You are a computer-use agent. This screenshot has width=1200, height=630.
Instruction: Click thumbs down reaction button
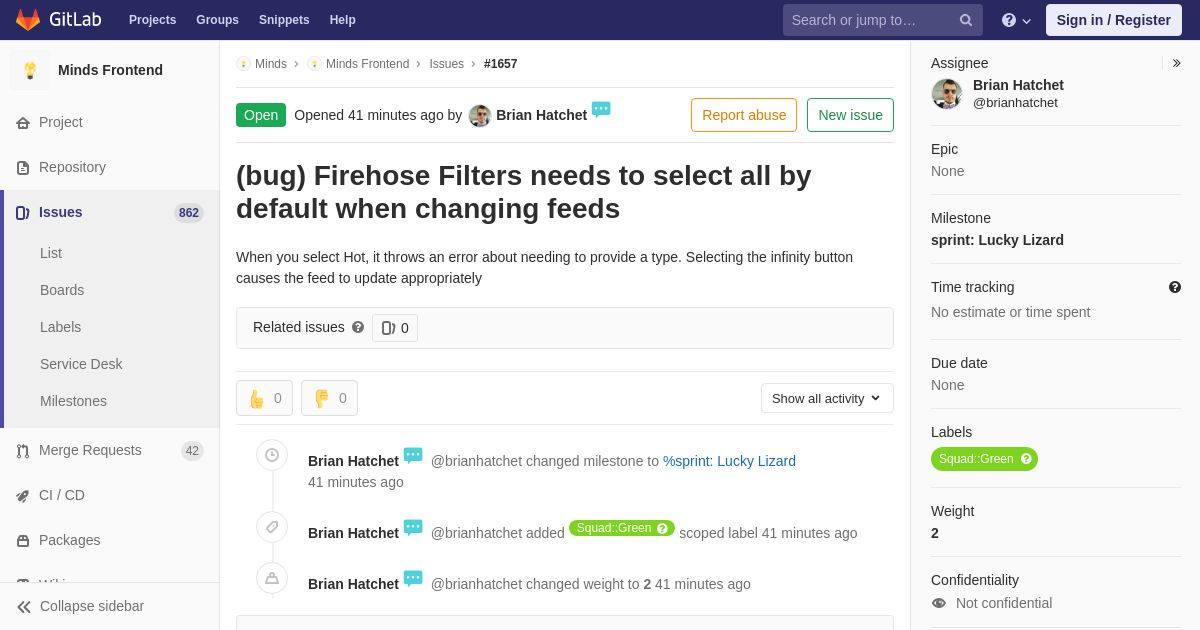[329, 398]
